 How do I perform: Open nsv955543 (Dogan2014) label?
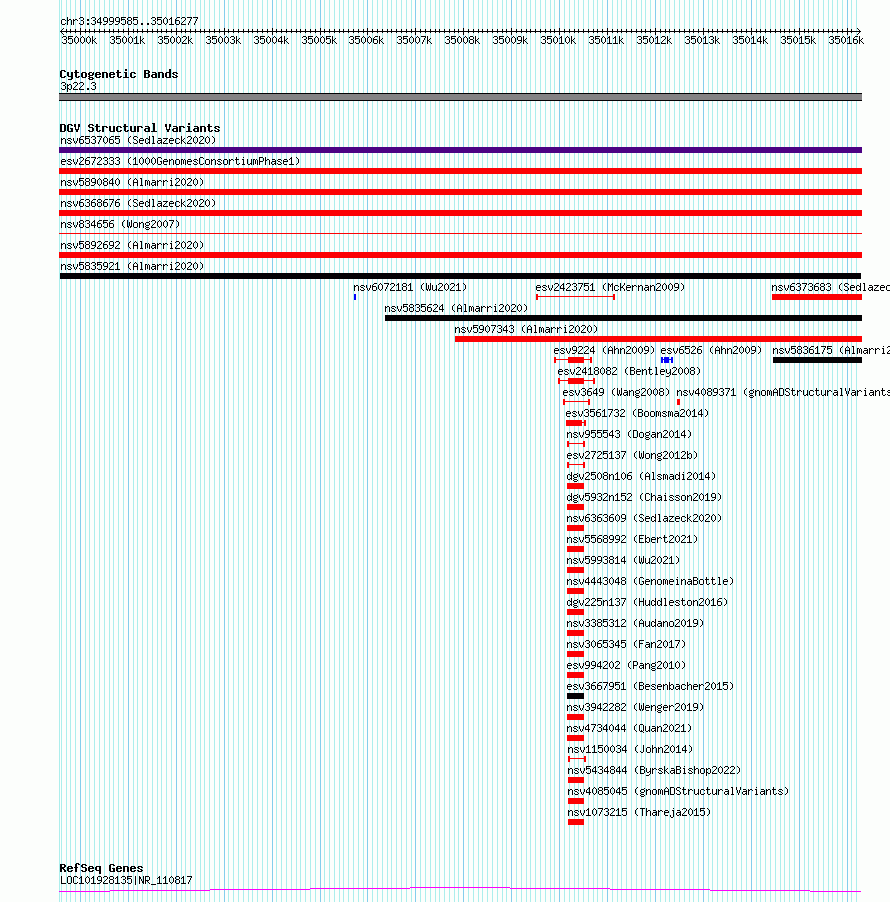(629, 434)
